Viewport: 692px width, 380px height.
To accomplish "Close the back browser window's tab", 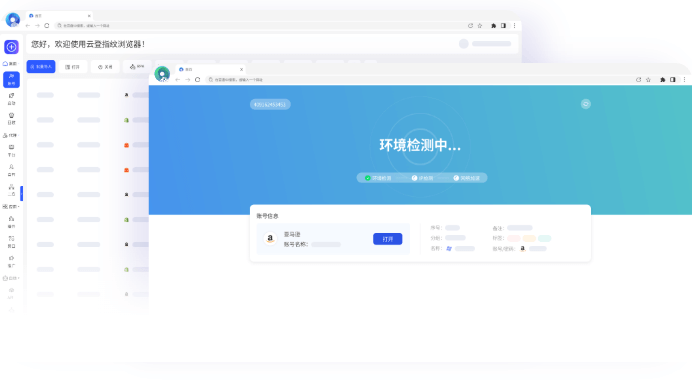I will click(89, 15).
